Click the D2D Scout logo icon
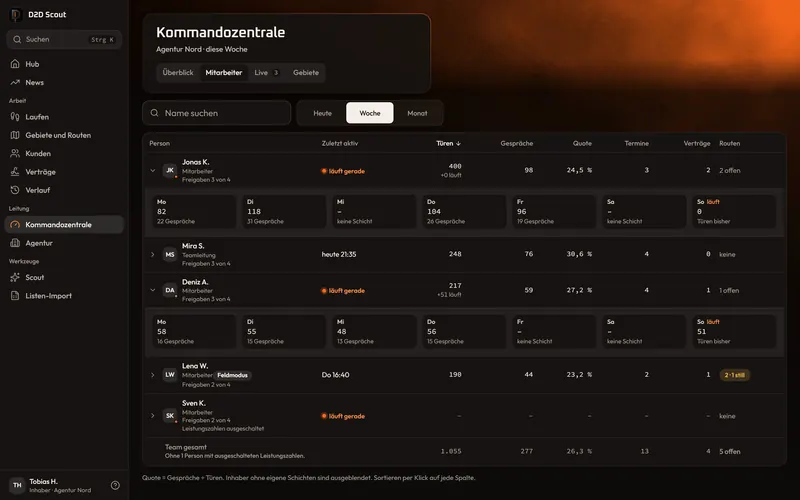Image resolution: width=800 pixels, height=500 pixels. tap(16, 15)
